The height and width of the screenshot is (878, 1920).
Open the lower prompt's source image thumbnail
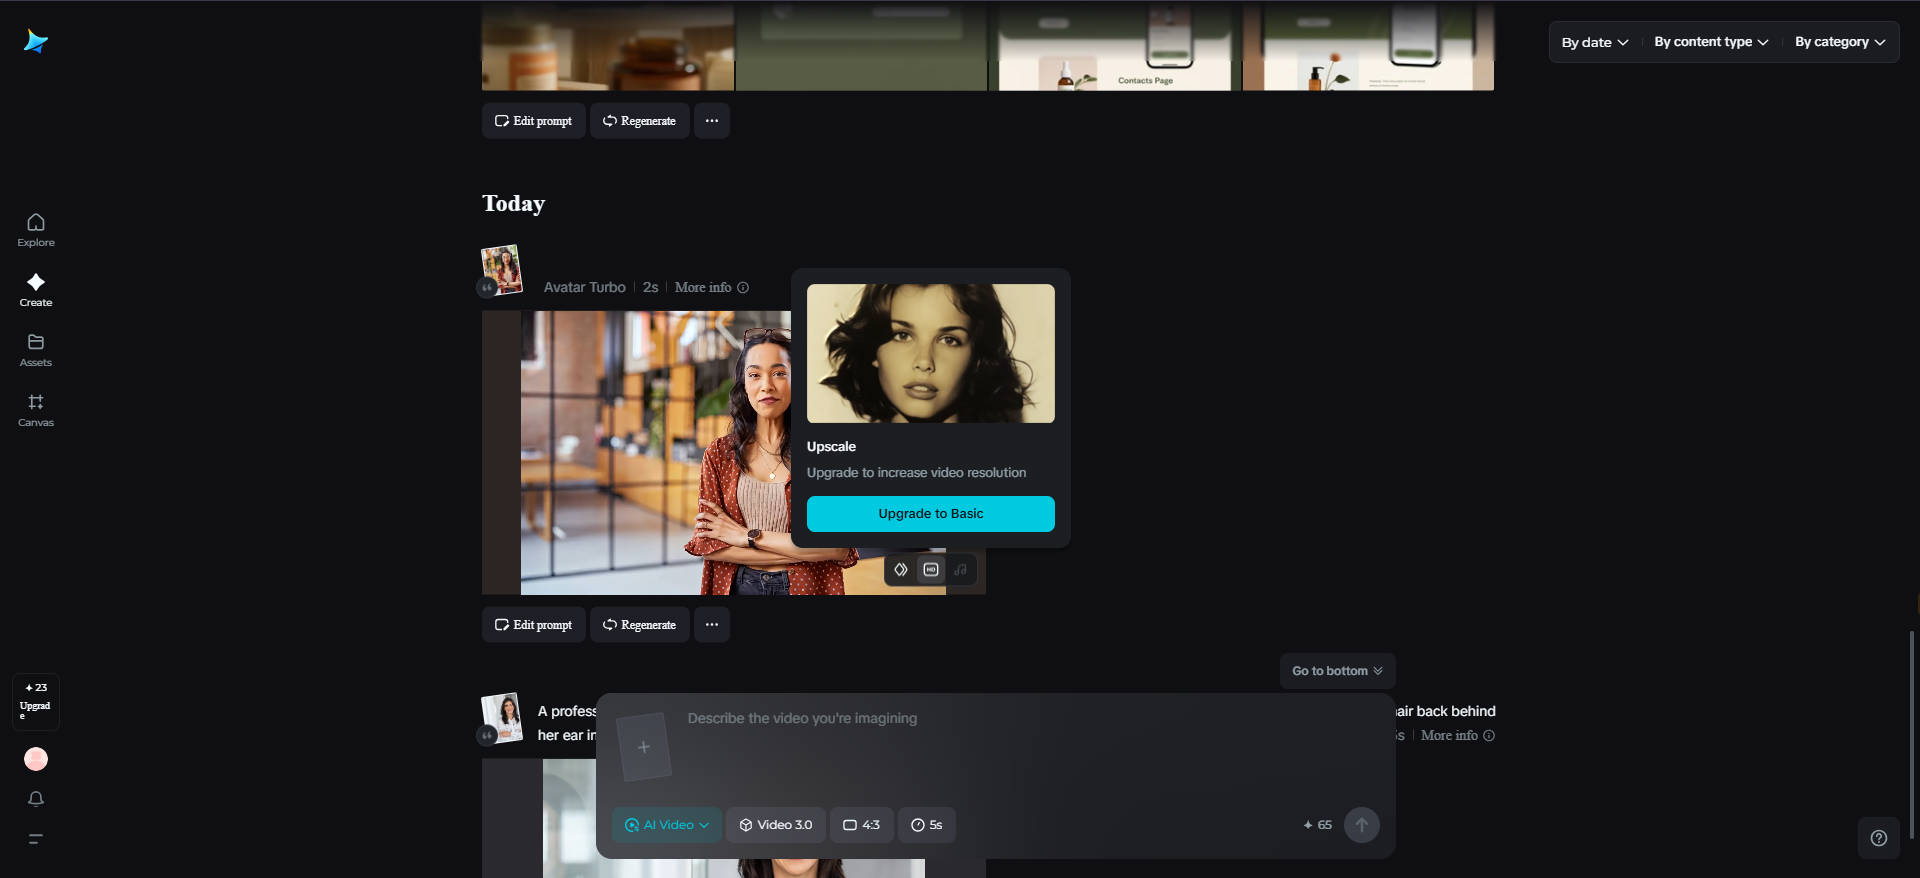502,717
